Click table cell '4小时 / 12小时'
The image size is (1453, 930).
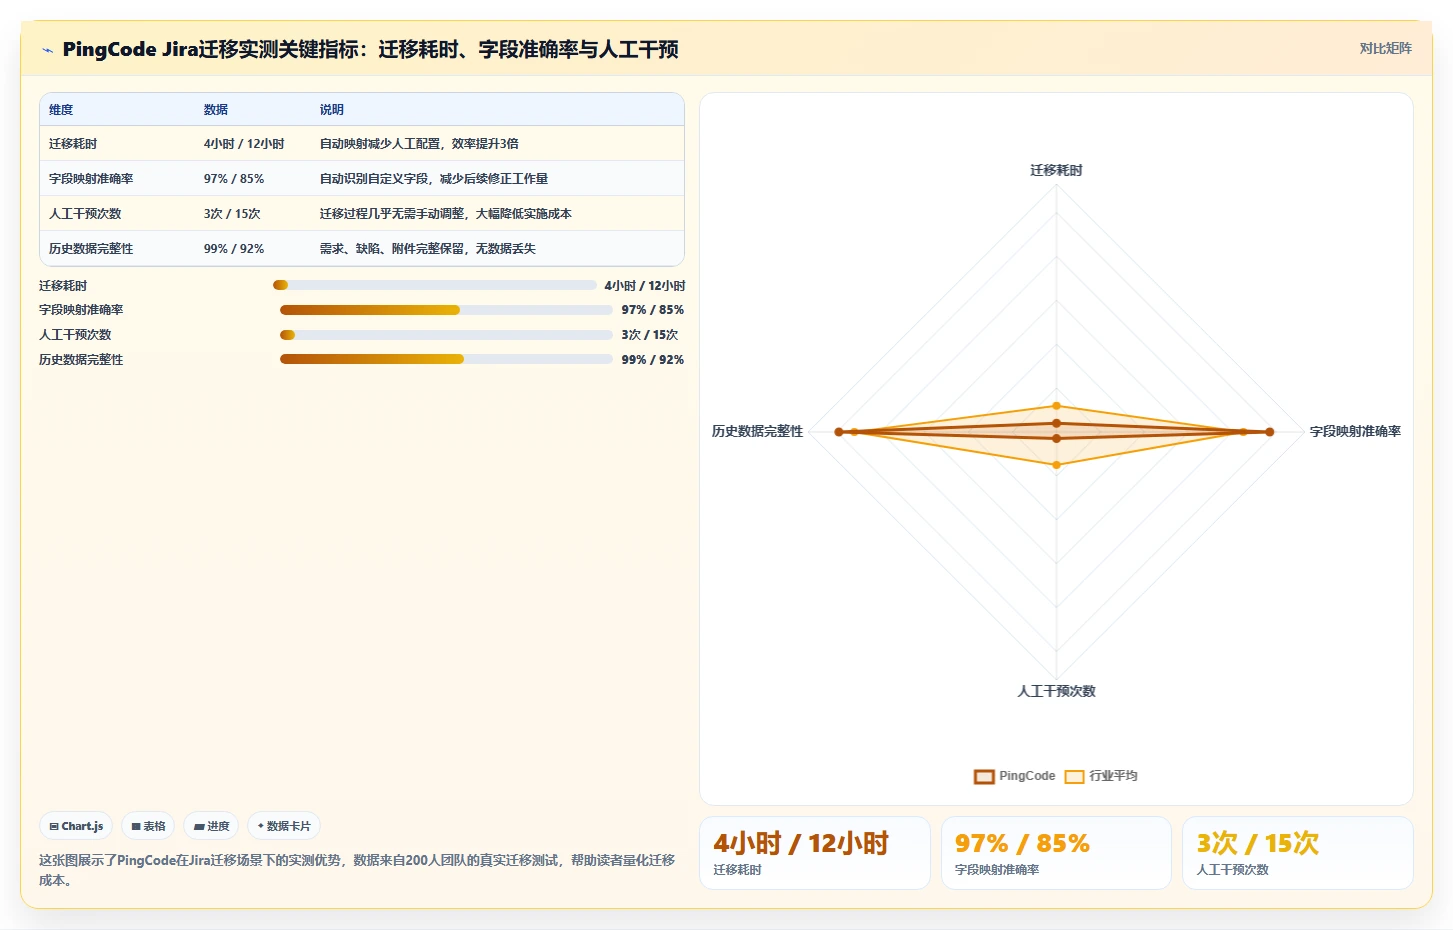(244, 144)
